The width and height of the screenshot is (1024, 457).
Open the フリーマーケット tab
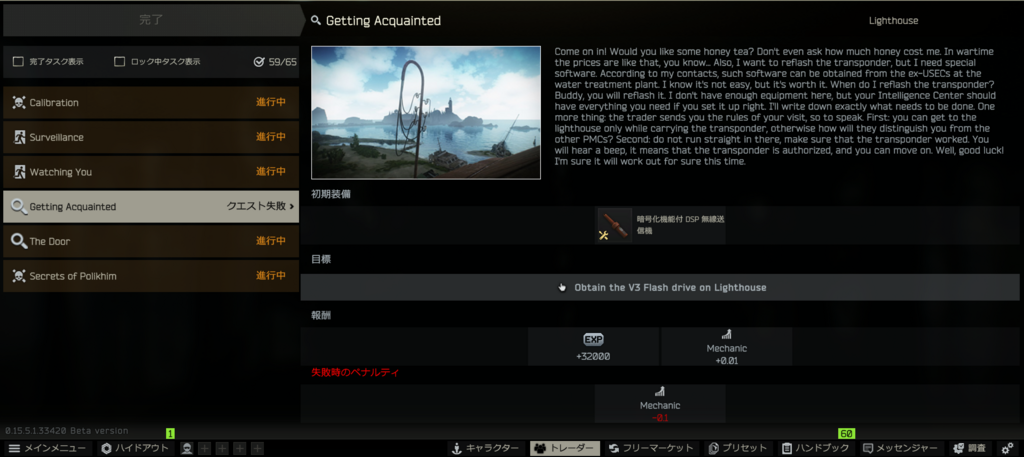(651, 449)
